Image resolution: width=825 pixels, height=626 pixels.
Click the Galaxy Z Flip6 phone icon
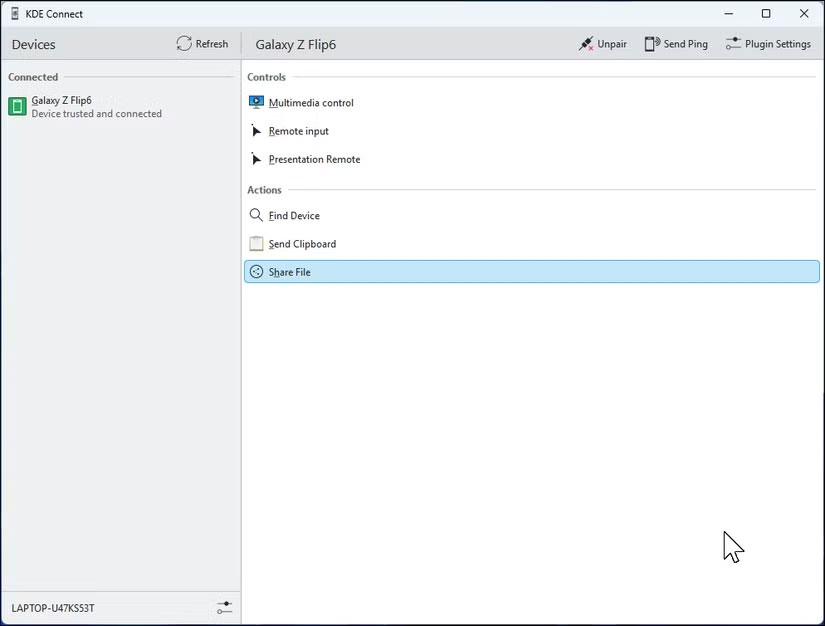tap(17, 107)
